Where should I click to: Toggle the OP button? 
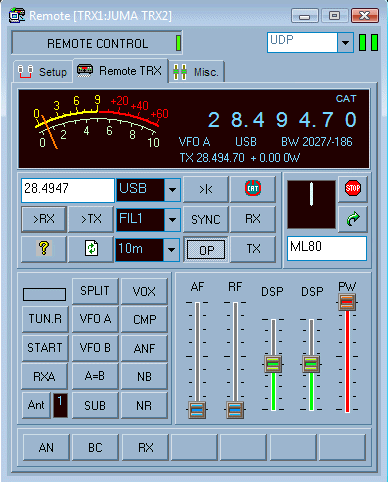click(x=206, y=250)
